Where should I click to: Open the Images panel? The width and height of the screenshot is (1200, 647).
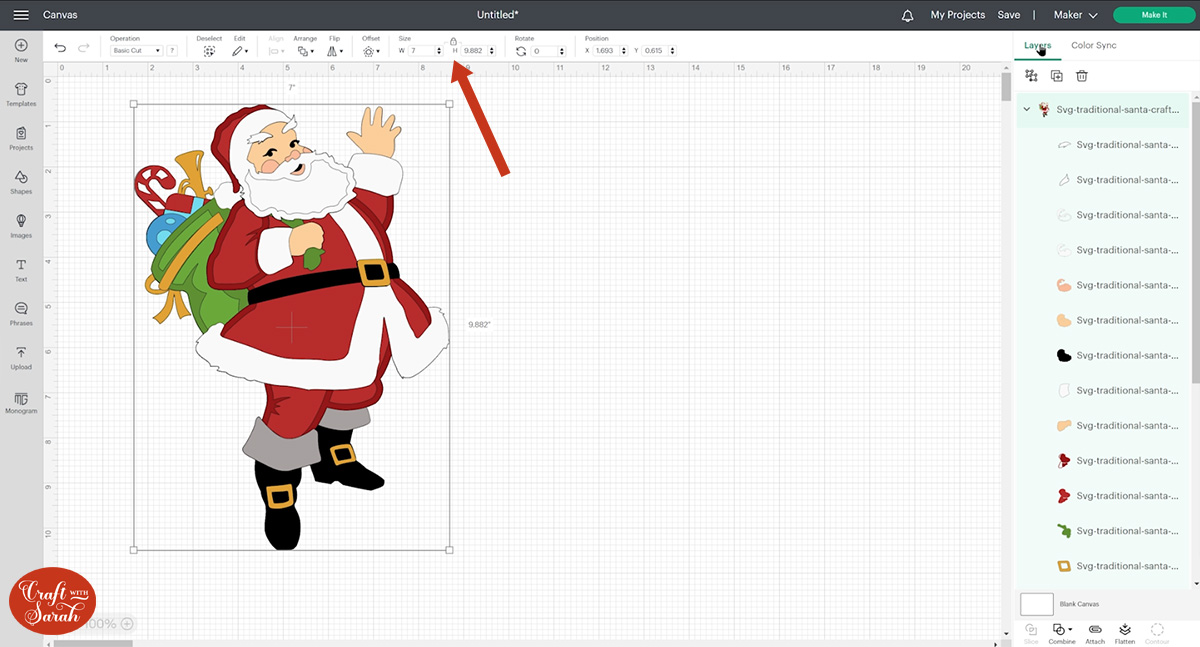pos(20,225)
